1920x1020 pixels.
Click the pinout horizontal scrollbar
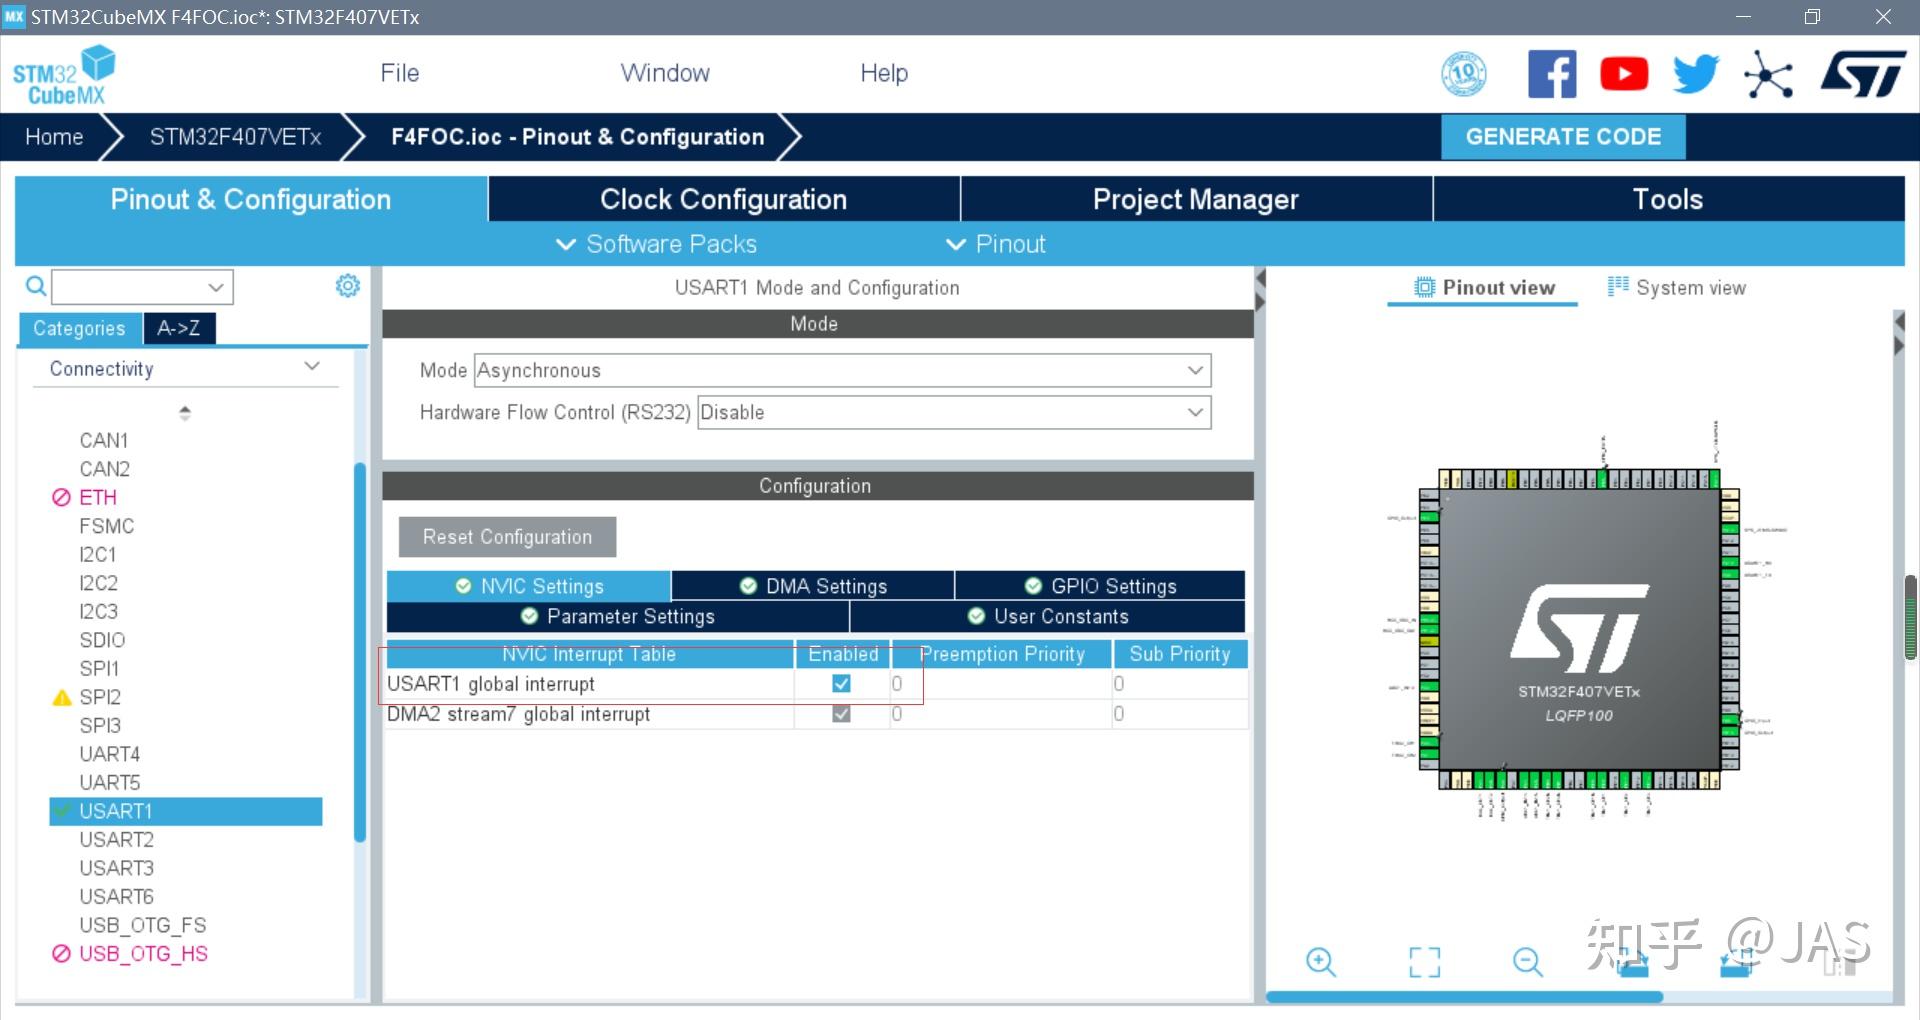[x=1464, y=997]
